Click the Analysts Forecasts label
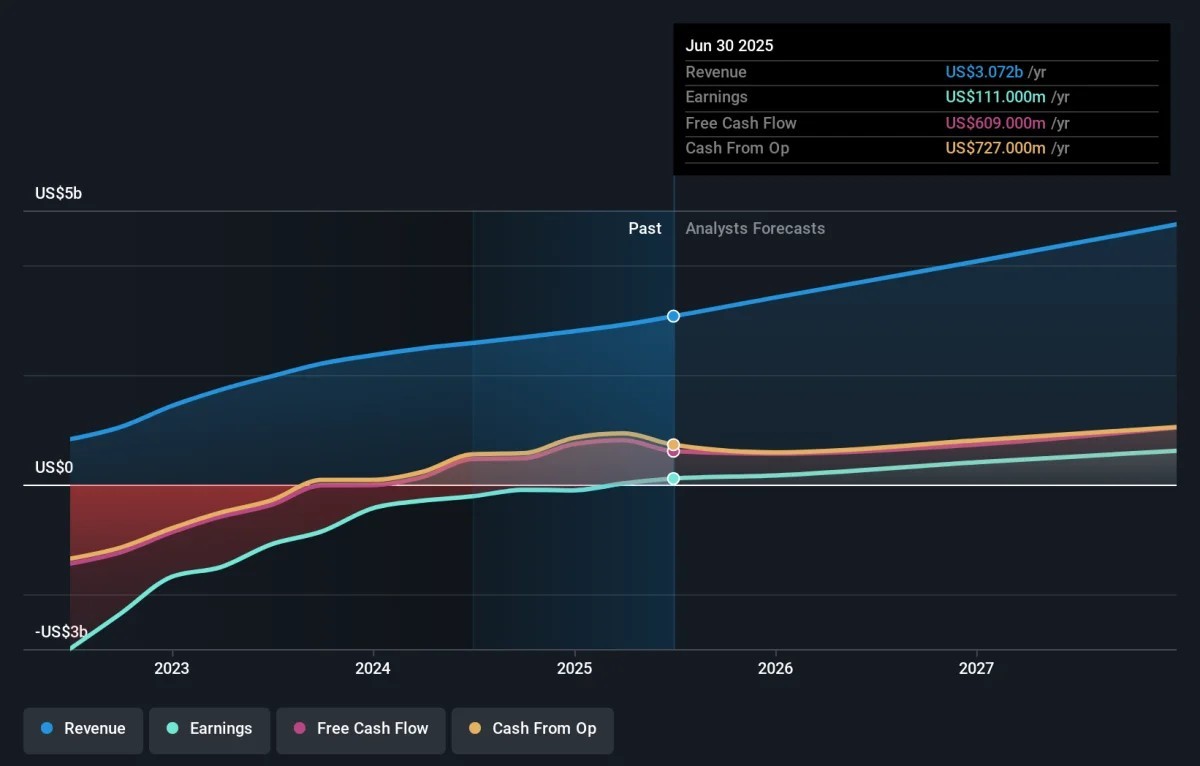The height and width of the screenshot is (766, 1200). (755, 228)
